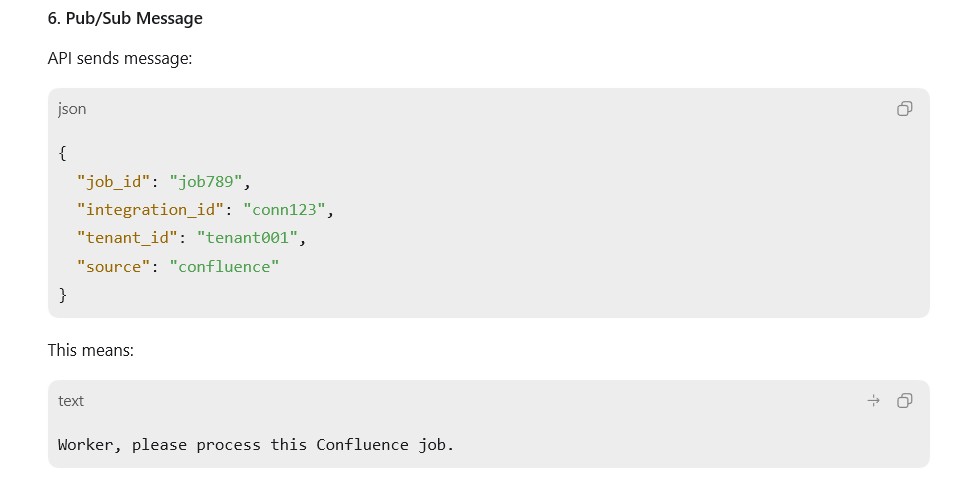Viewport: 953px width, 484px height.
Task: Click the "conn123" value string
Action: (284, 210)
